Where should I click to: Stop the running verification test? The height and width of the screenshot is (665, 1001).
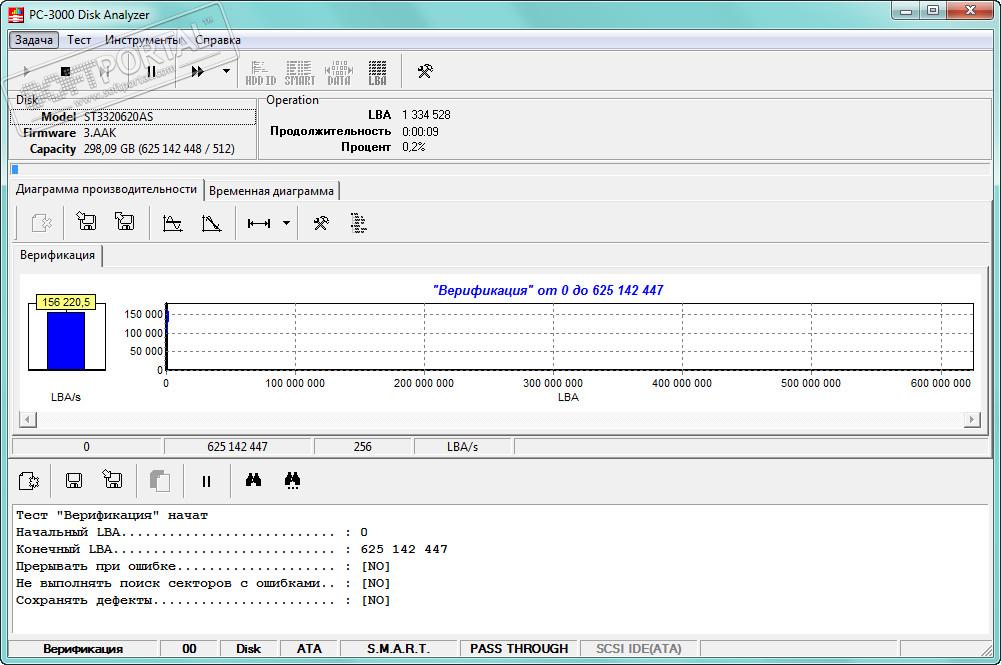(x=65, y=71)
